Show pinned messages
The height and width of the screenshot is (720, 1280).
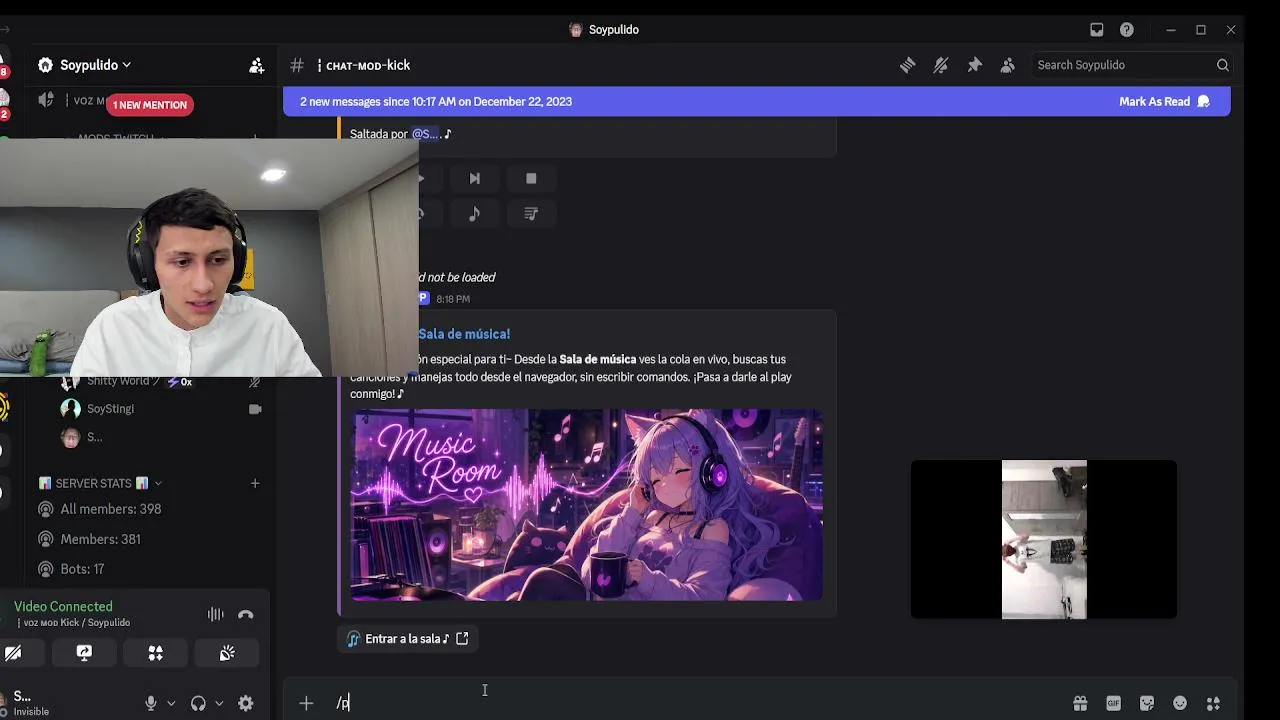pyautogui.click(x=974, y=65)
